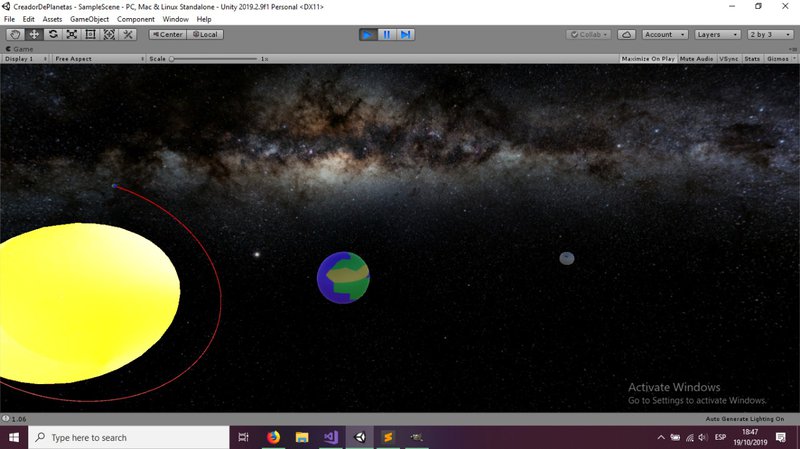Click the Stats button
Image resolution: width=800 pixels, height=449 pixels.
(752, 59)
